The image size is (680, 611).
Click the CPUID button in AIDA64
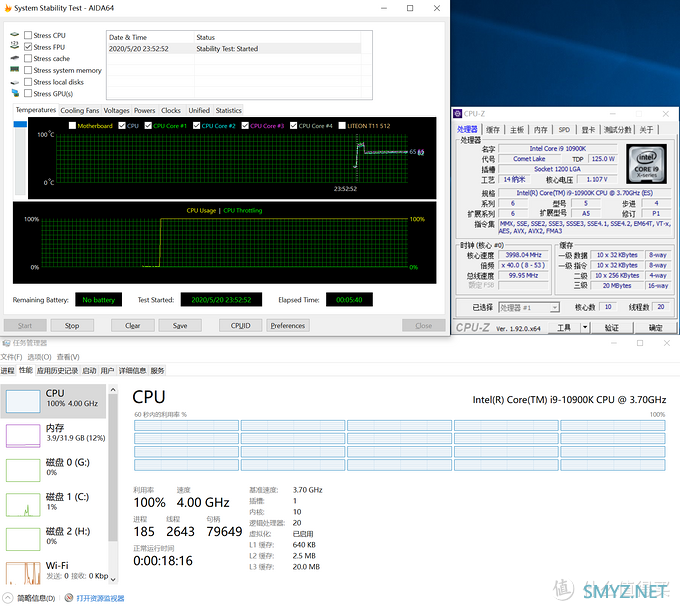coord(241,326)
